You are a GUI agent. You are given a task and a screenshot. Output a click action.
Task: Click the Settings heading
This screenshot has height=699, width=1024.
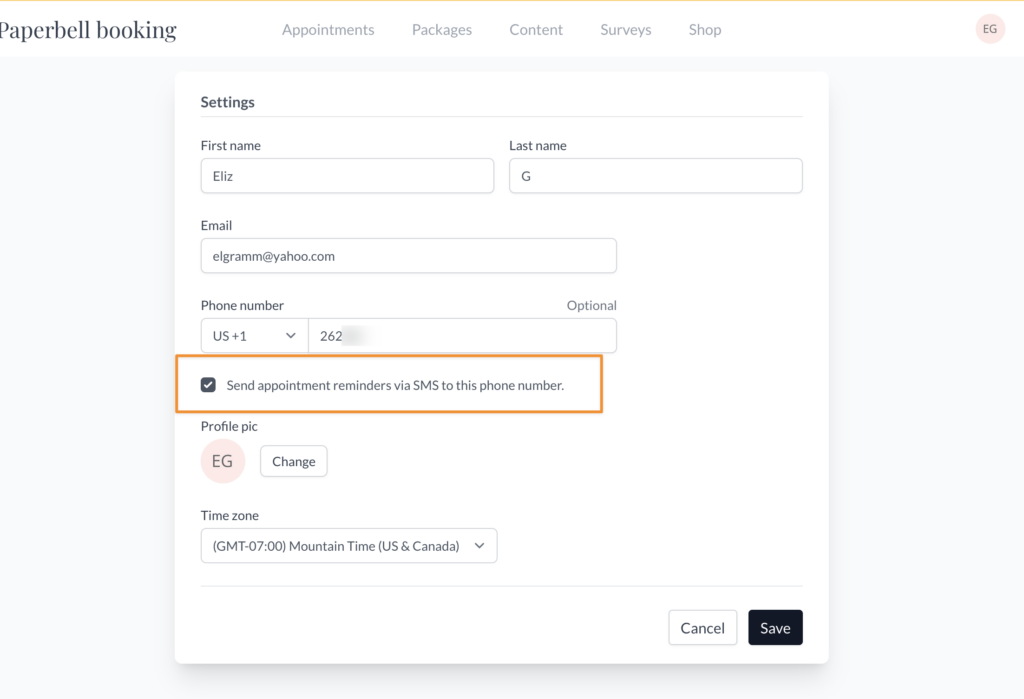click(228, 102)
